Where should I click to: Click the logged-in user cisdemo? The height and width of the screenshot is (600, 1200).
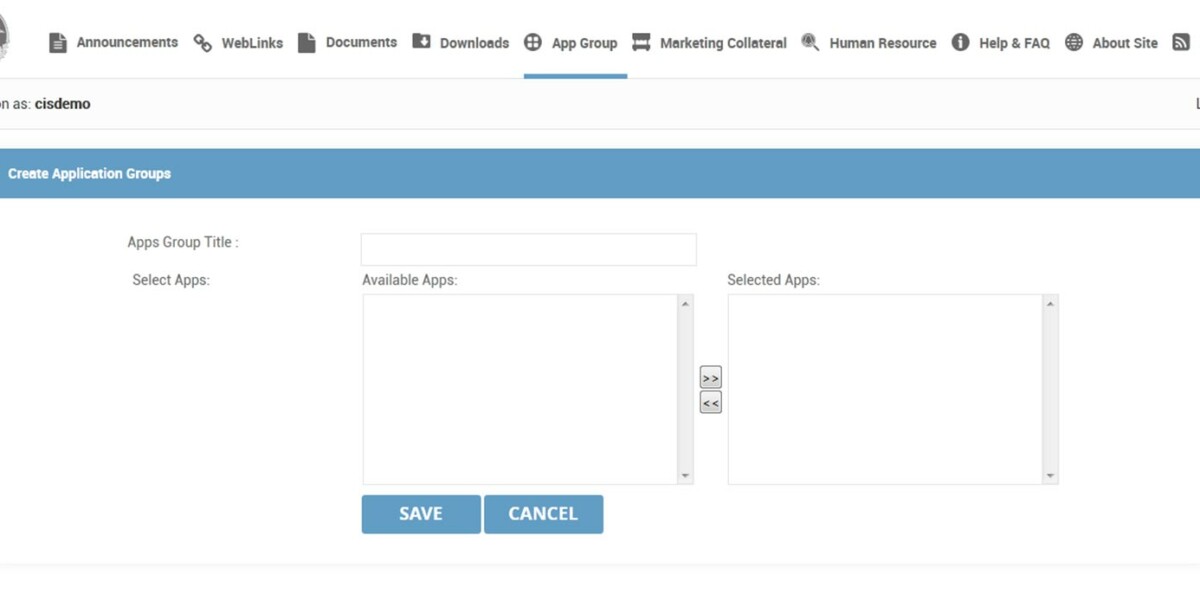62,103
